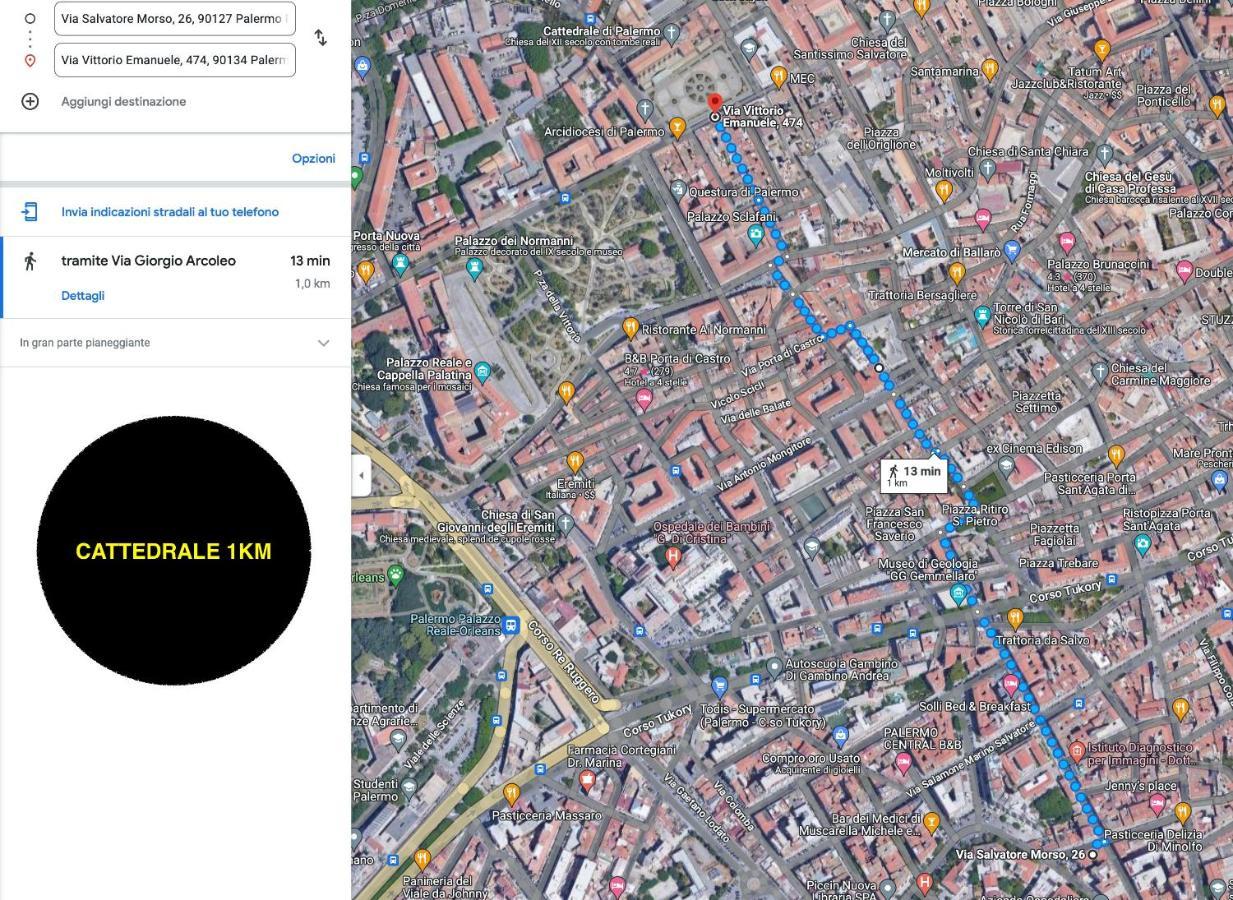Click the send to phone icon
The image size is (1233, 900).
coord(30,211)
